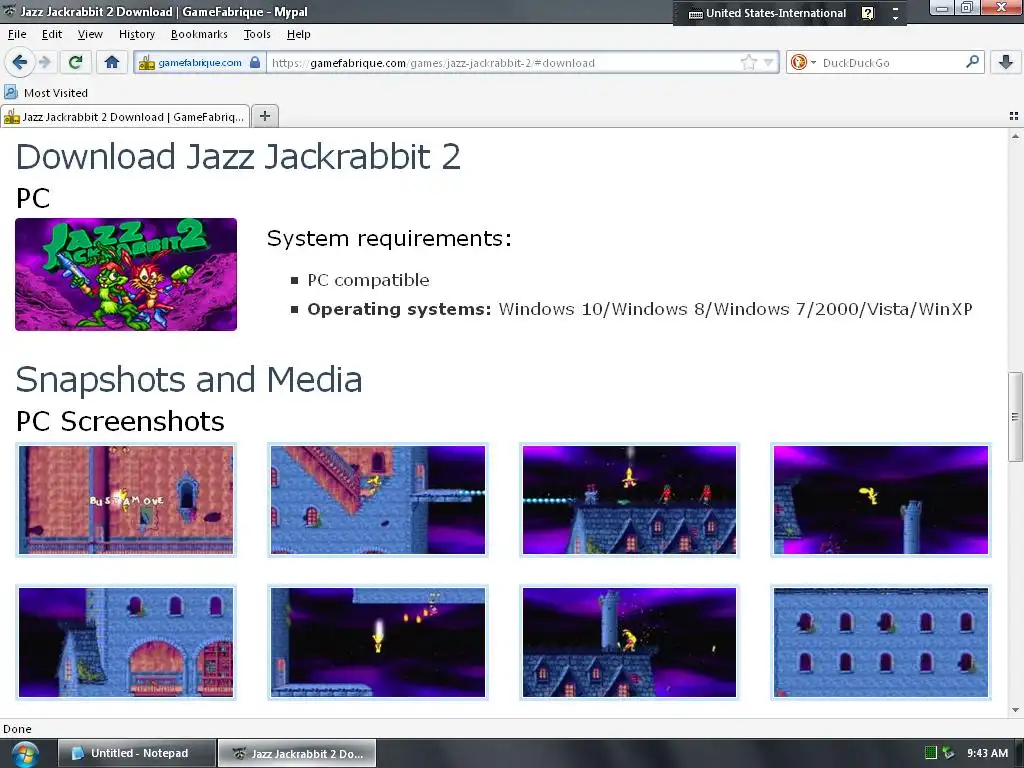Bookmark this page with the star icon
Image resolution: width=1024 pixels, height=768 pixels.
click(748, 63)
